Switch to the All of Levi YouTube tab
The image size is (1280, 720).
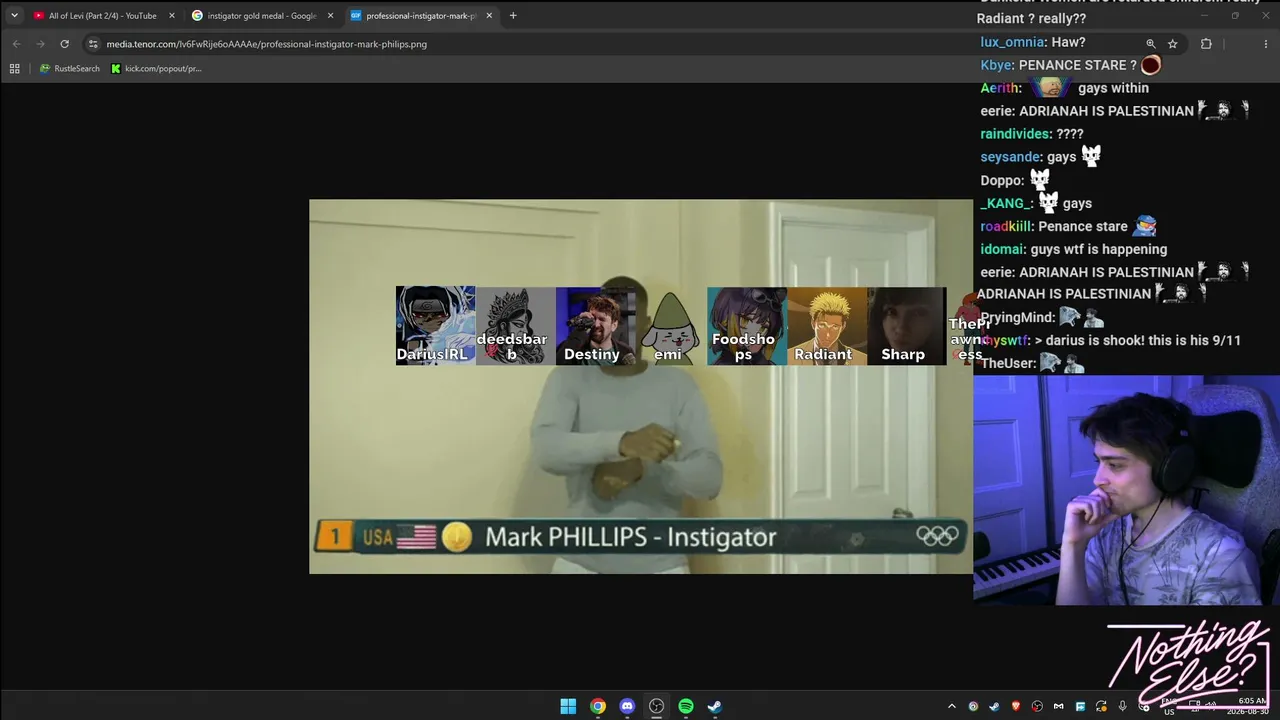(x=103, y=15)
